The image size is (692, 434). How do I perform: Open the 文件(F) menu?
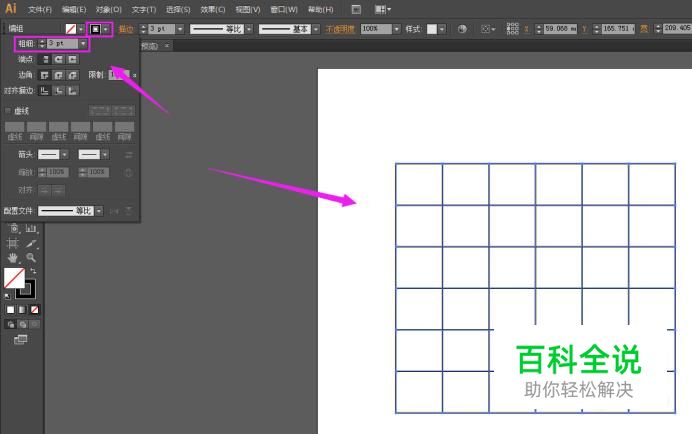pos(40,9)
